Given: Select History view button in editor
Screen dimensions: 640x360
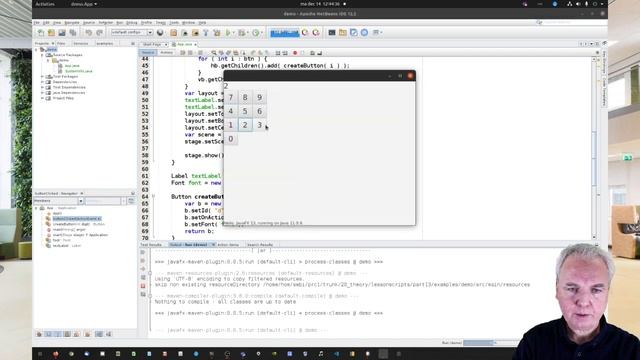Looking at the screenshot, I should (x=167, y=53).
